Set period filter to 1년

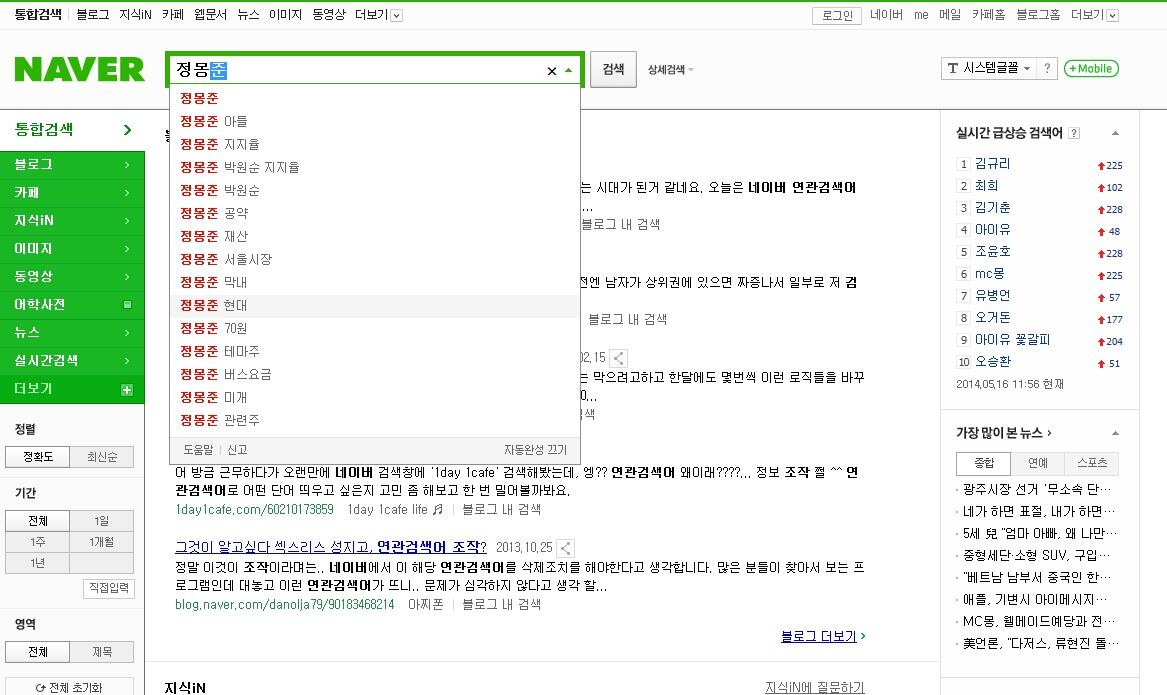click(38, 563)
